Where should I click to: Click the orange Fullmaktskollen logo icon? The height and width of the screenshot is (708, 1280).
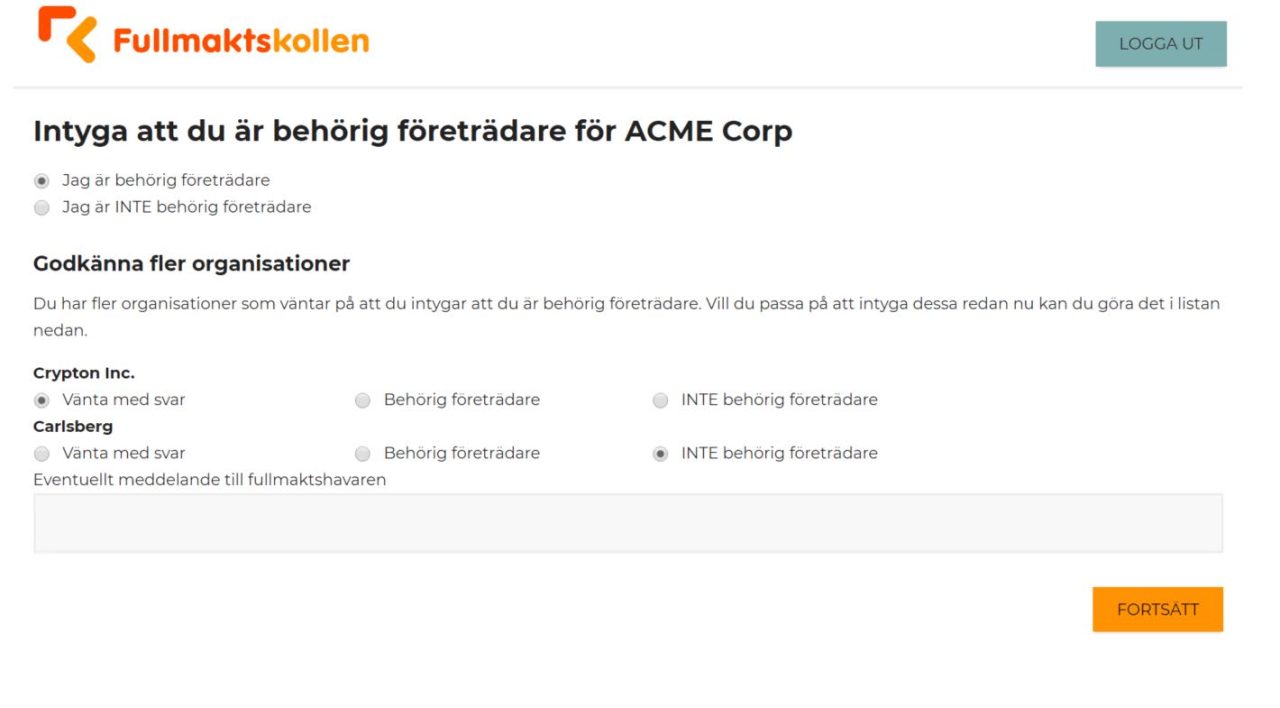[67, 34]
